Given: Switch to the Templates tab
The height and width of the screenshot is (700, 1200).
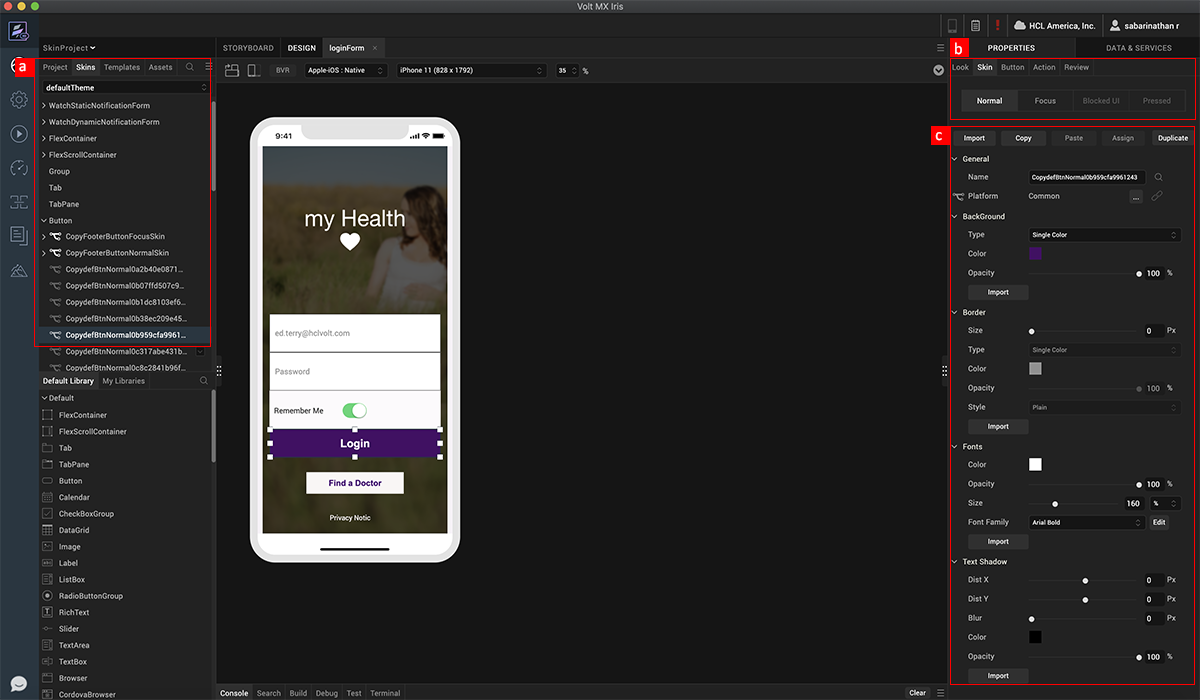Looking at the screenshot, I should (122, 67).
